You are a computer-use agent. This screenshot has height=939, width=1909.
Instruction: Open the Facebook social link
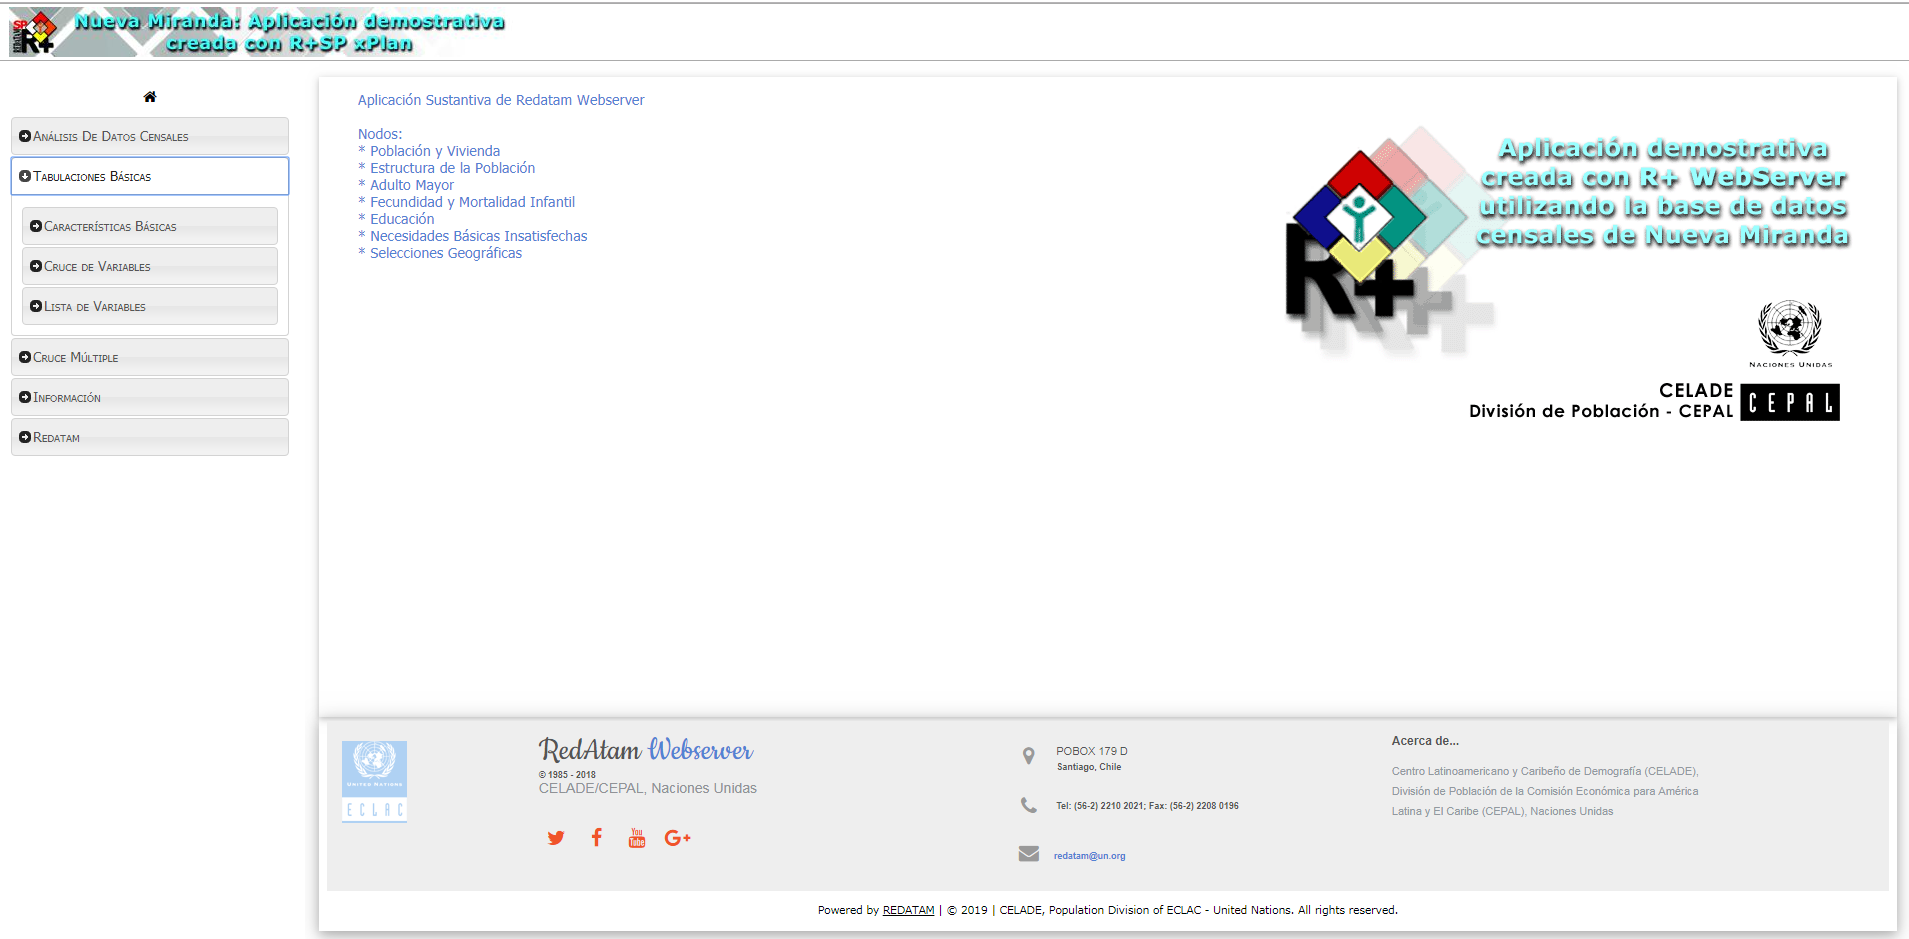tap(597, 838)
